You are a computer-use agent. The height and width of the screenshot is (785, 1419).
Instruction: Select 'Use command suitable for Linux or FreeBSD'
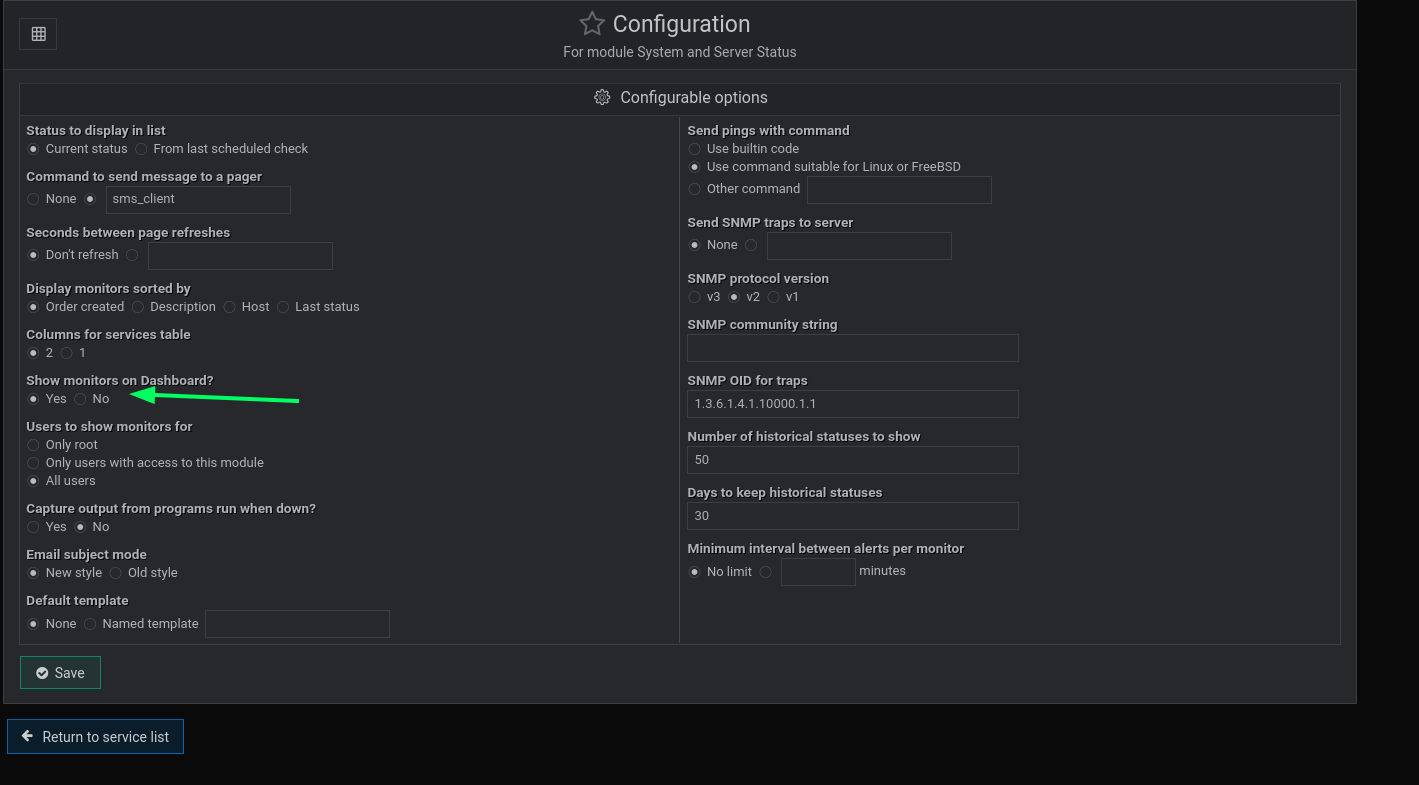pos(694,167)
